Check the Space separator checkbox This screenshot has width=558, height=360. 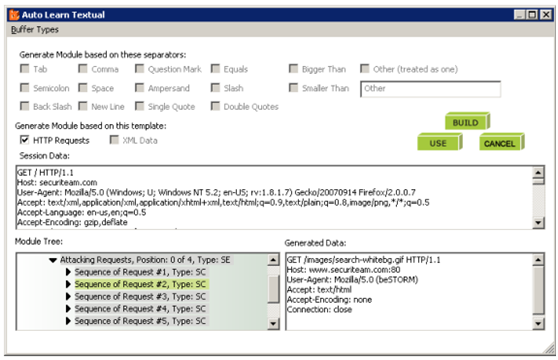(x=83, y=88)
